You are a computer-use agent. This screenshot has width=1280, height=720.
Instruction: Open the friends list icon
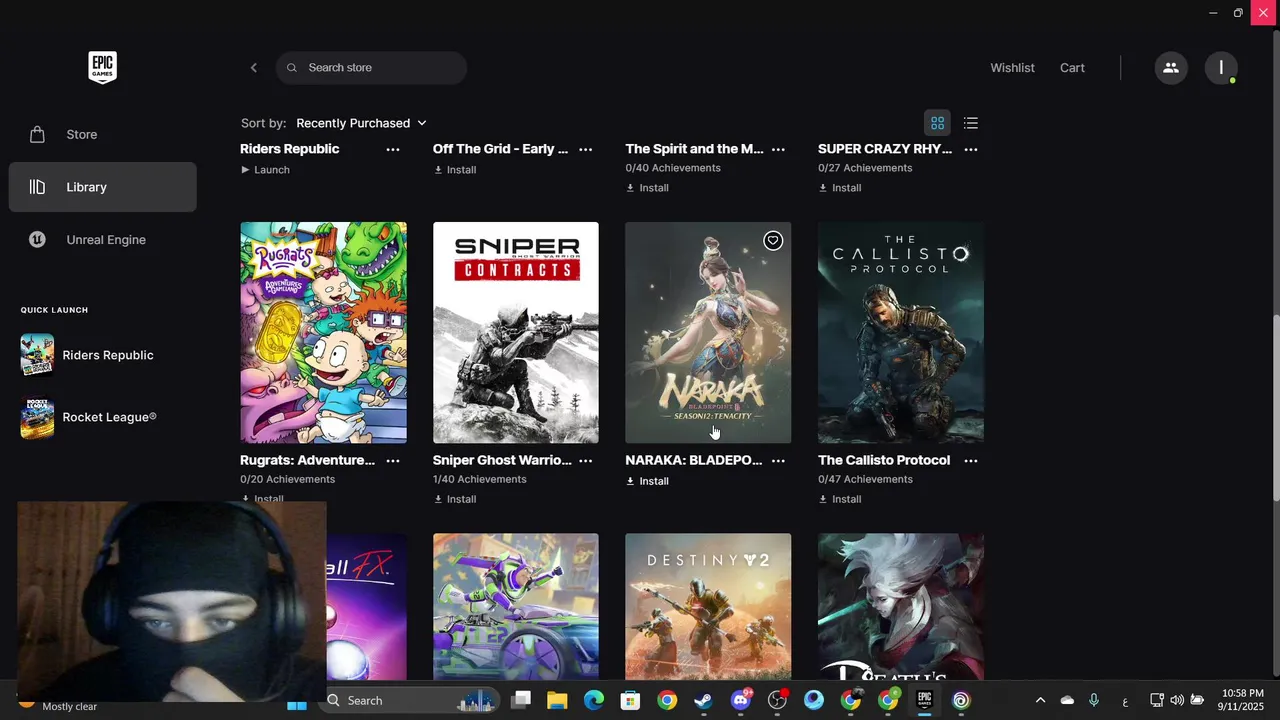(1171, 68)
